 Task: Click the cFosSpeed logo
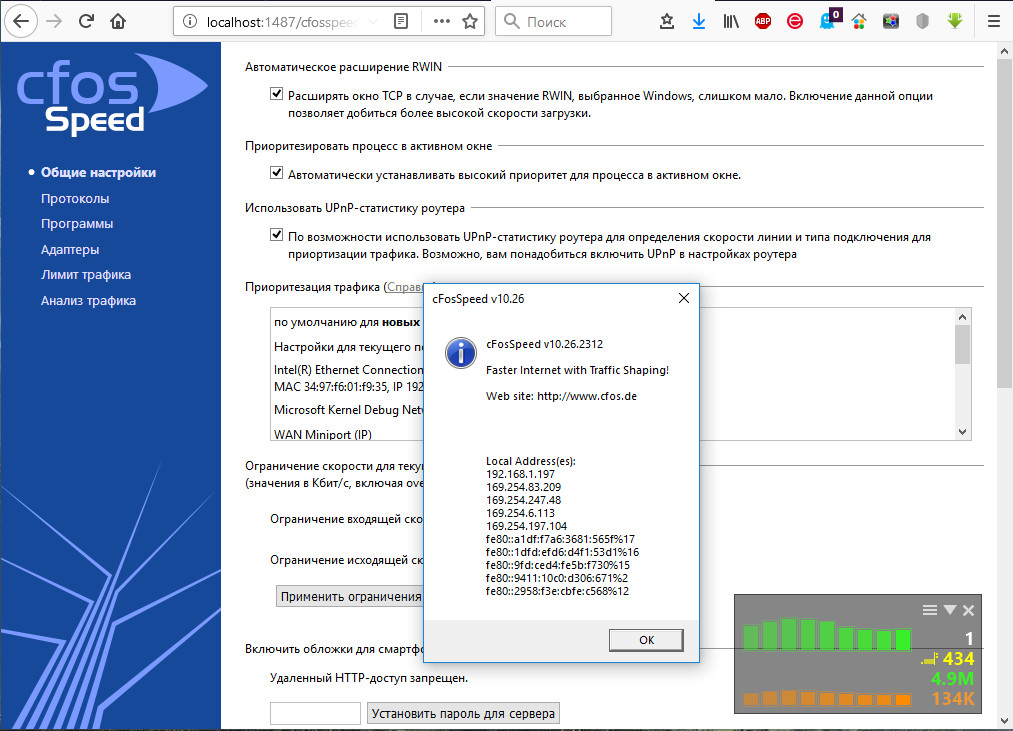[110, 94]
